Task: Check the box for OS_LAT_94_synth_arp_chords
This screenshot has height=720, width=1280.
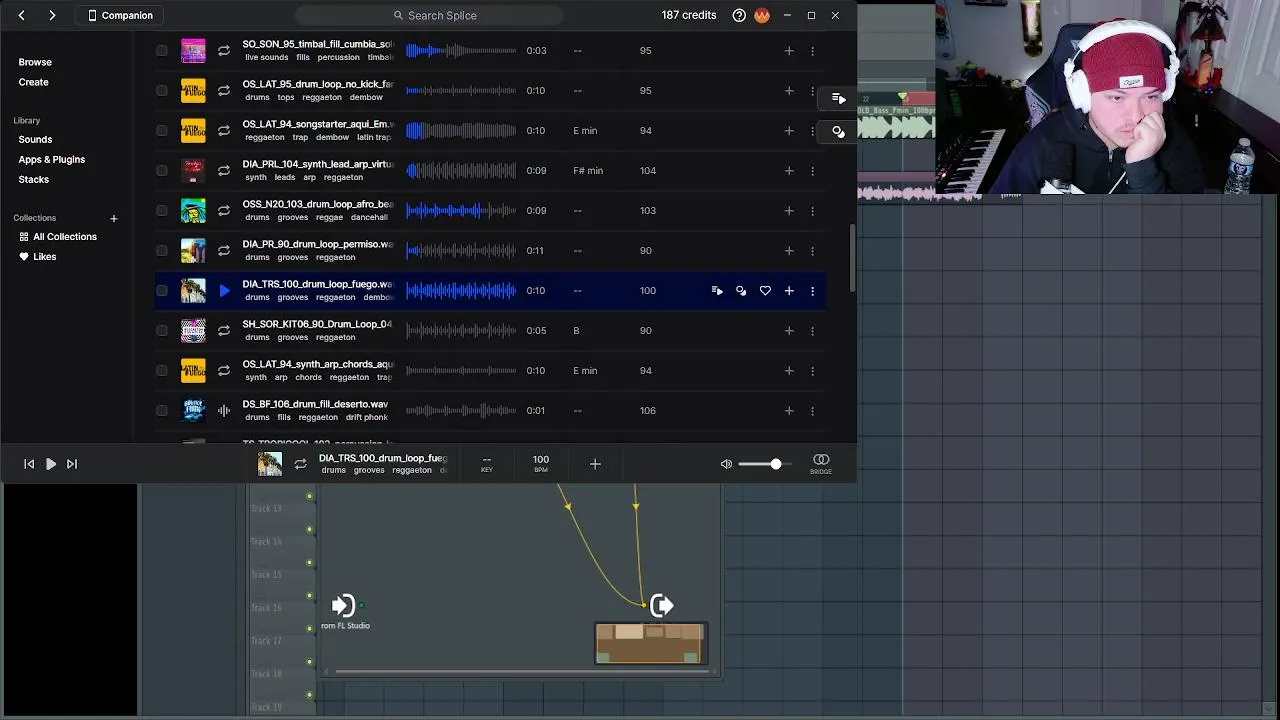Action: click(162, 371)
